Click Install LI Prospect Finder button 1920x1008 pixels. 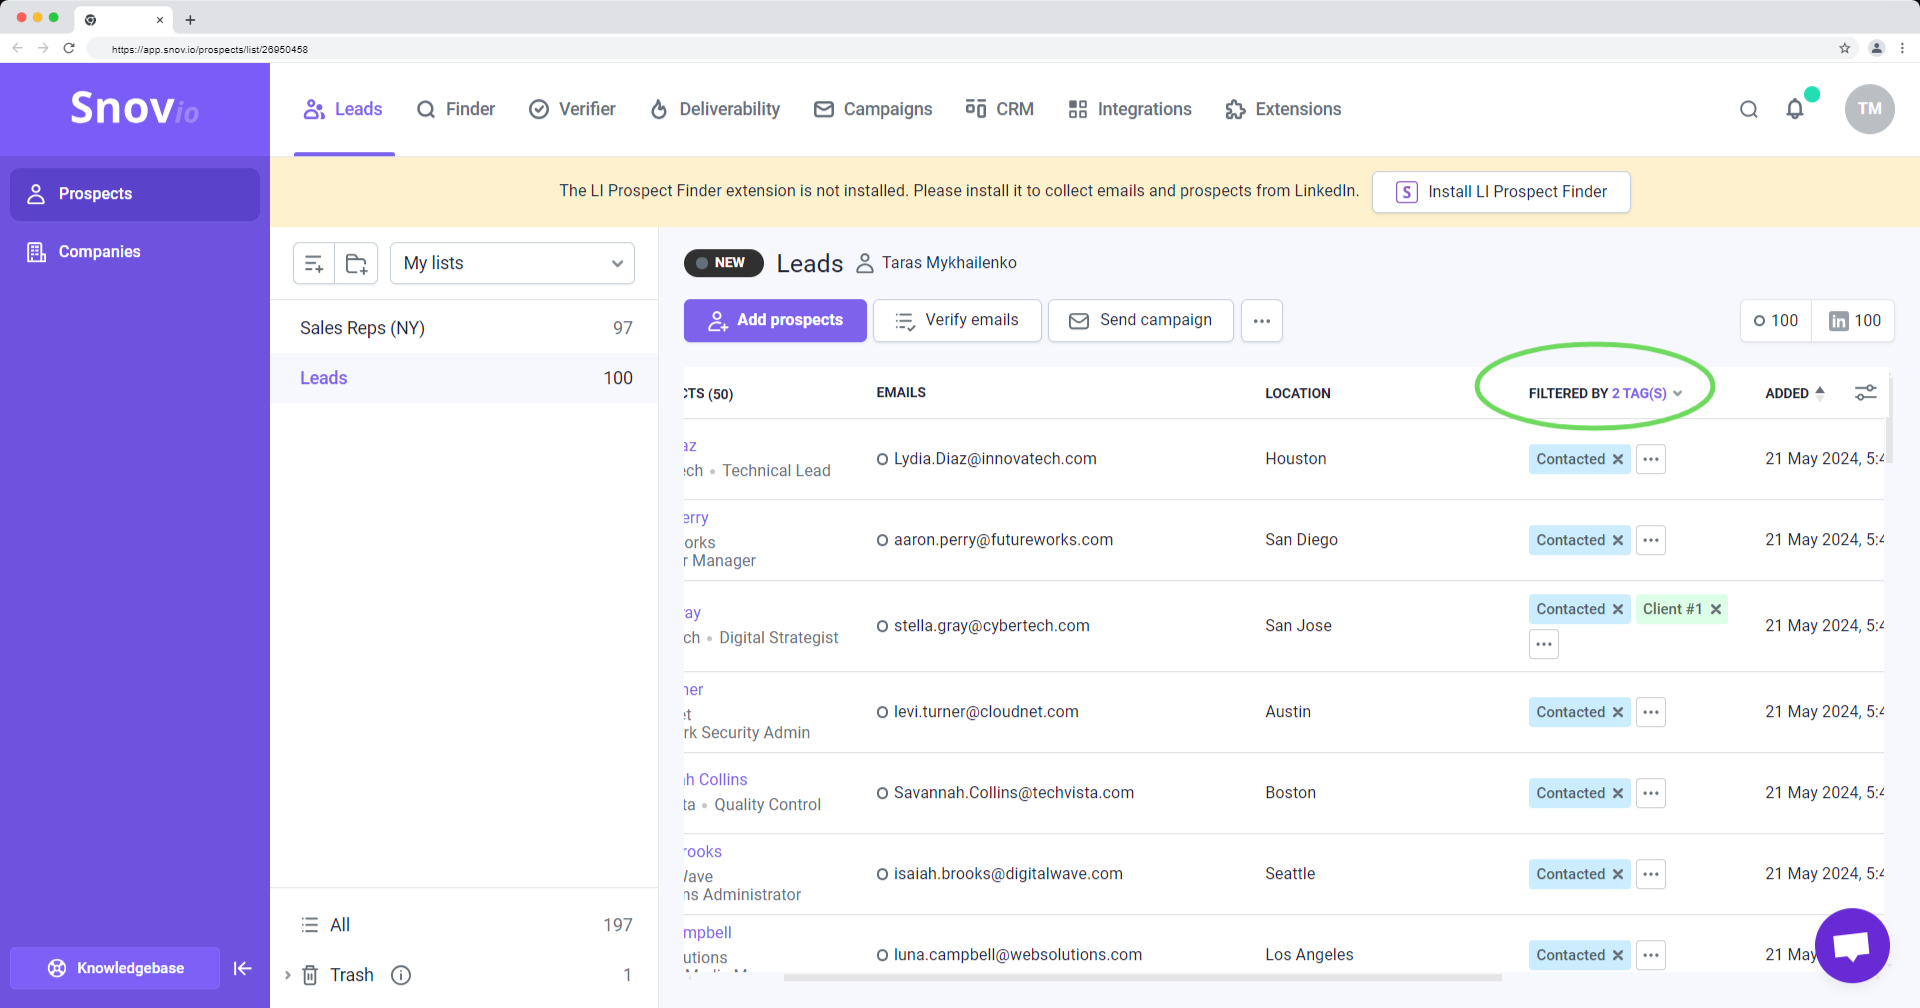pos(1501,192)
